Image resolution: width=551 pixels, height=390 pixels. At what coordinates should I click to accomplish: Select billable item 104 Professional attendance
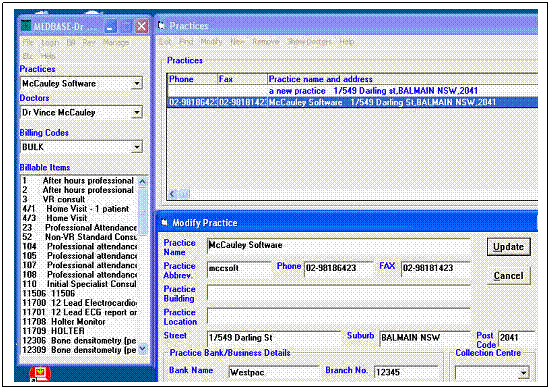pyautogui.click(x=79, y=247)
